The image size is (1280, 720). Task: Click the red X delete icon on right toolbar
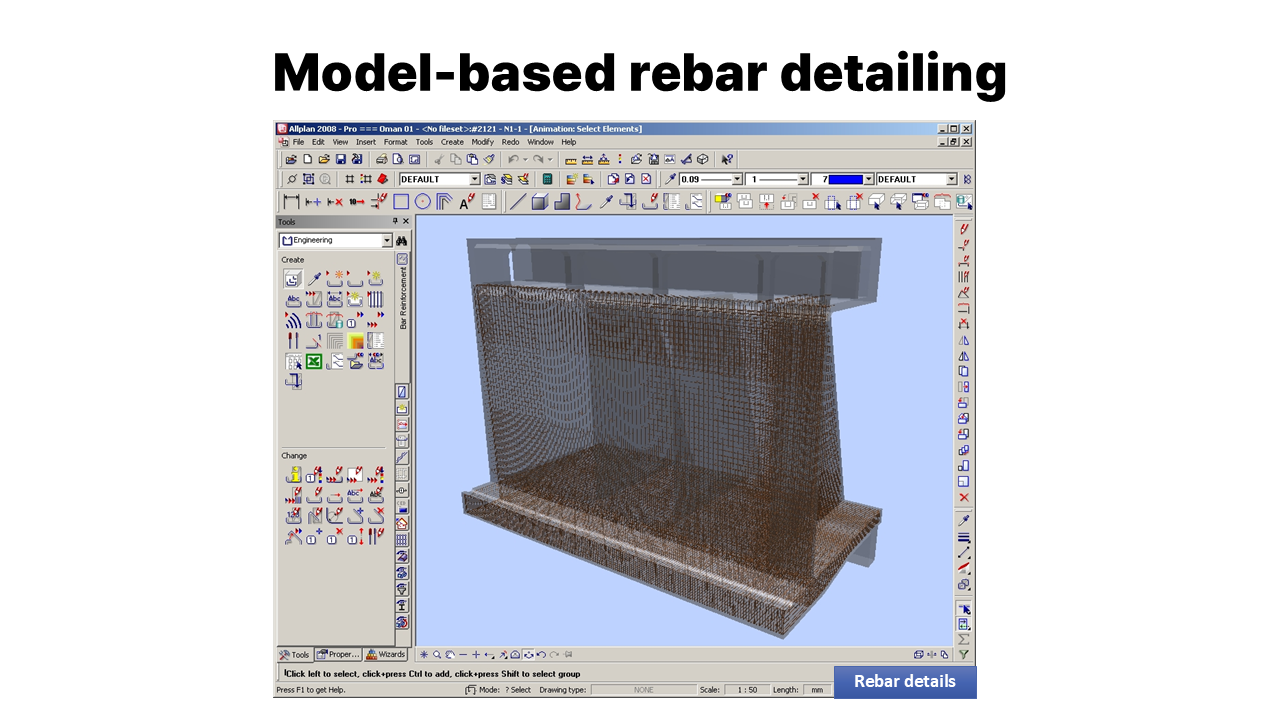point(964,497)
